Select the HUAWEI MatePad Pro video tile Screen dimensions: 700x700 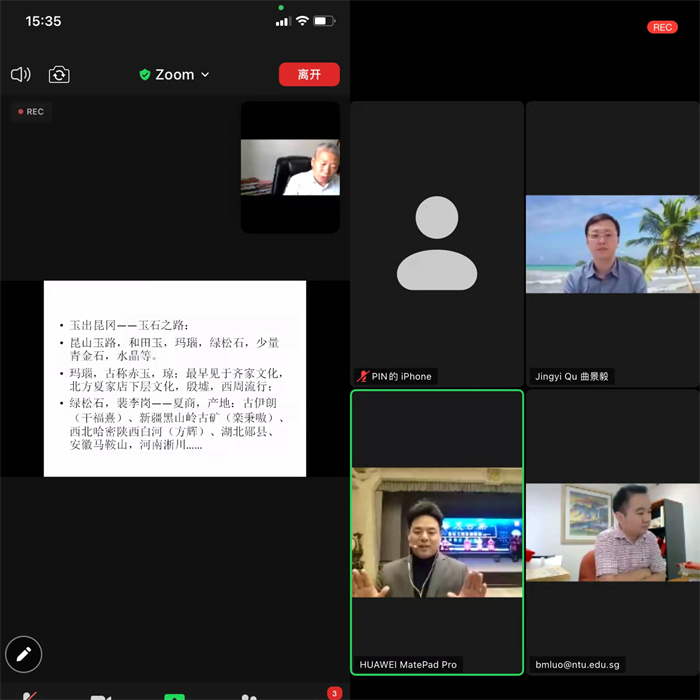pos(436,530)
